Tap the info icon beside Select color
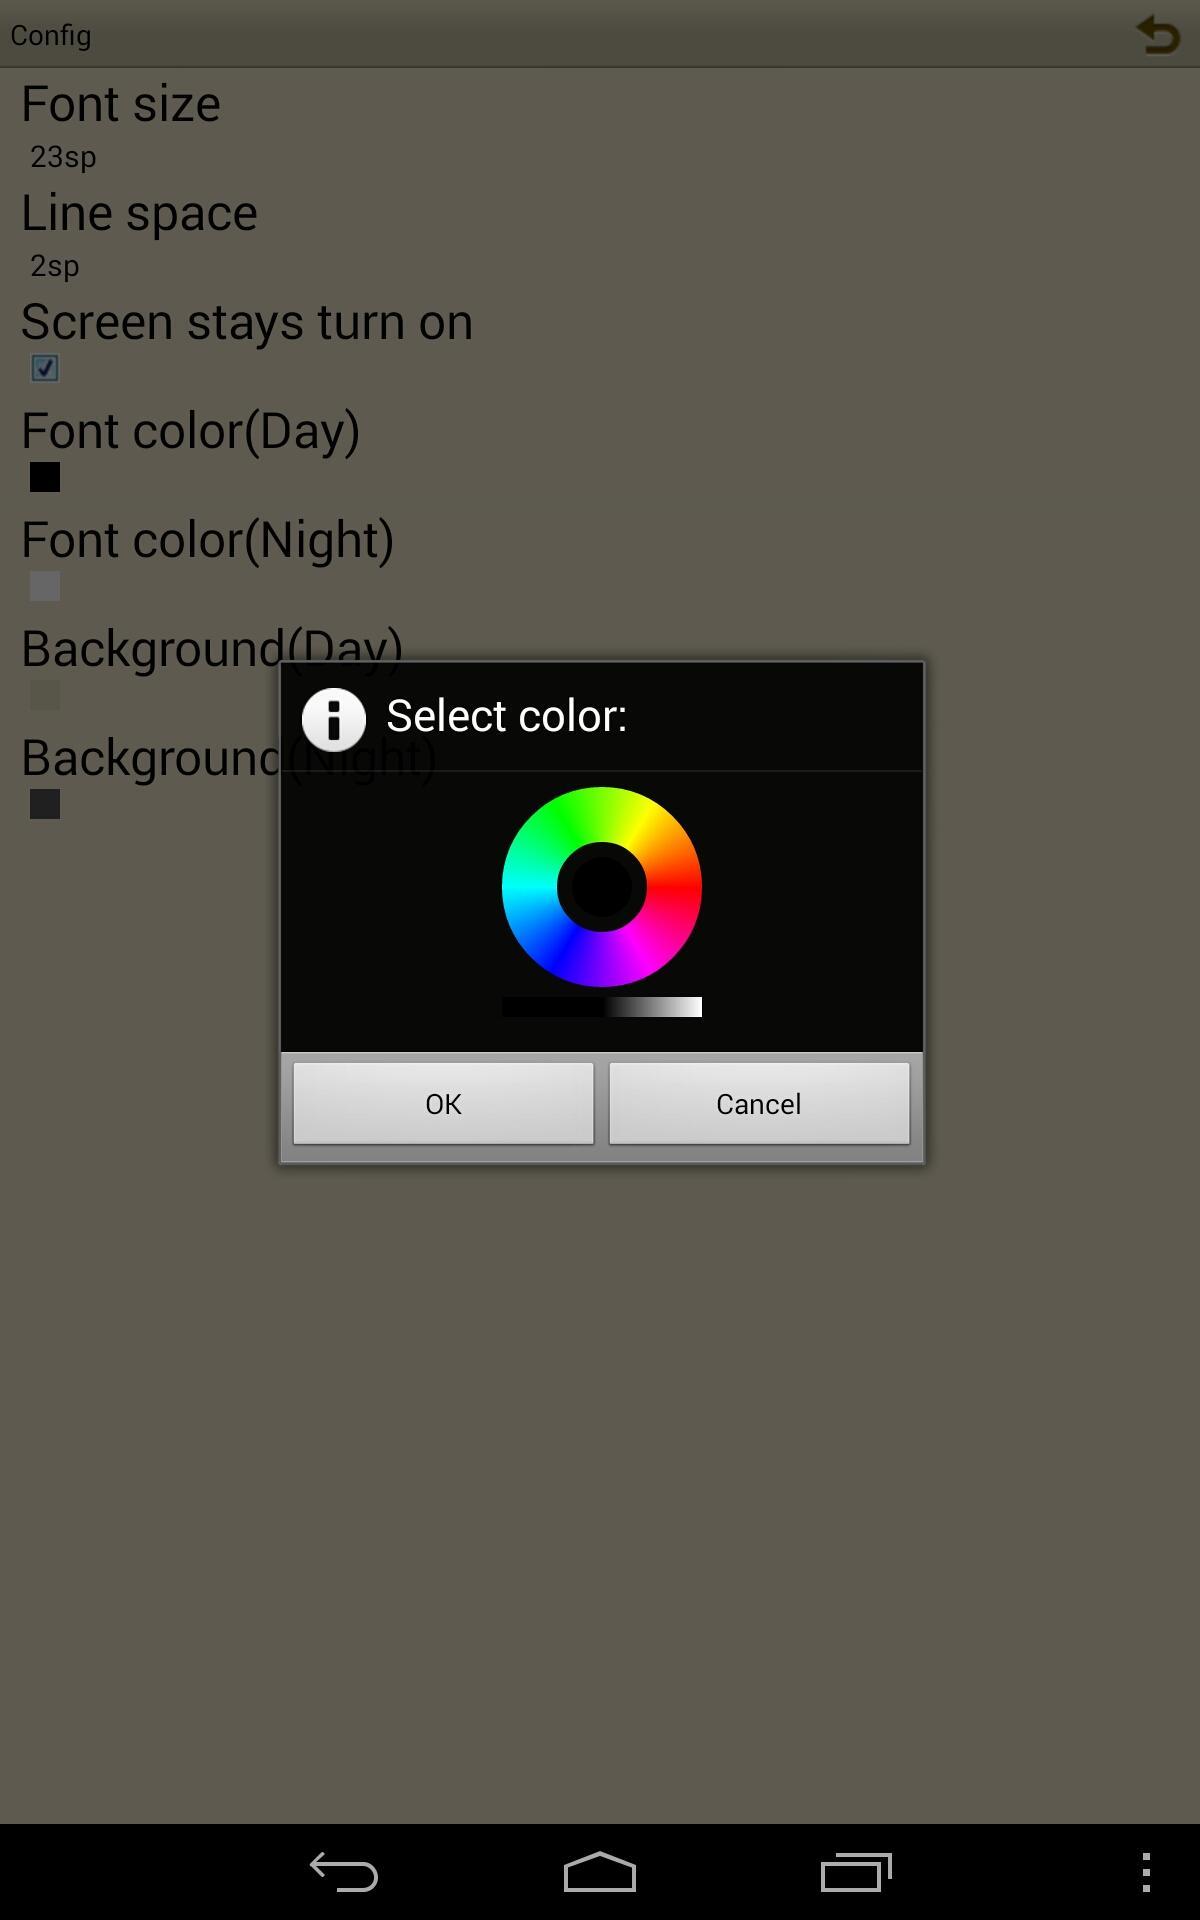Viewport: 1200px width, 1920px height. [x=334, y=719]
